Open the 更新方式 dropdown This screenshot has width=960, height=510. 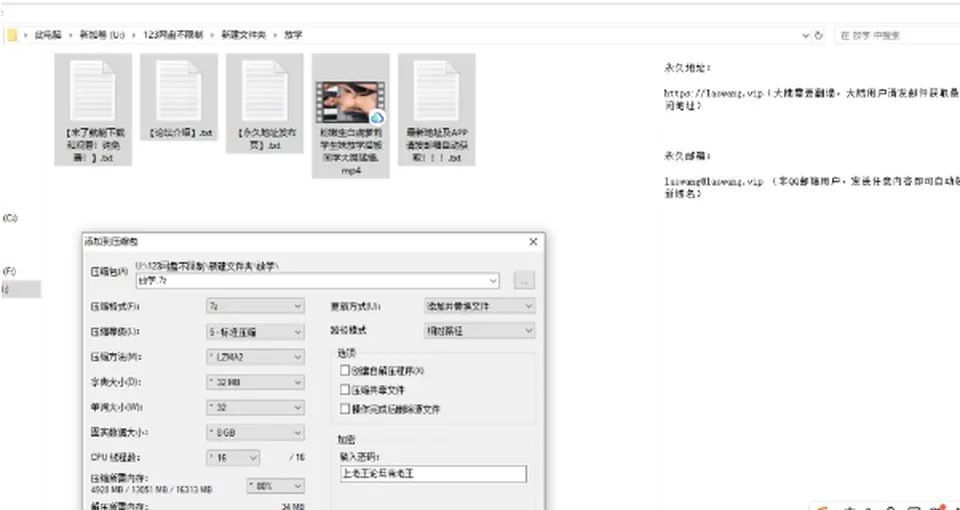(479, 306)
